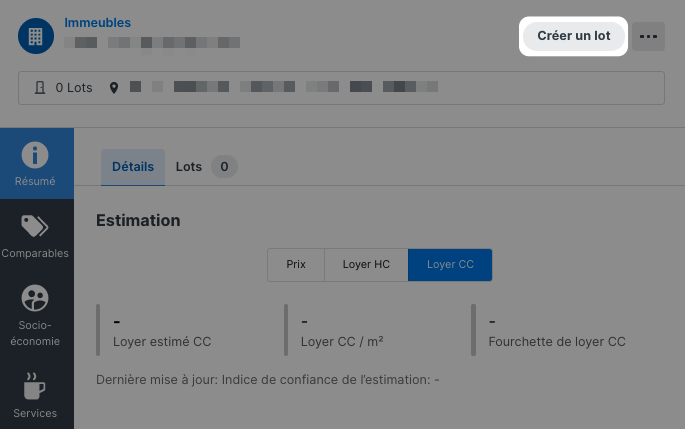Open the Services coffee cup icon
Viewport: 685px width, 429px height.
coord(35,386)
